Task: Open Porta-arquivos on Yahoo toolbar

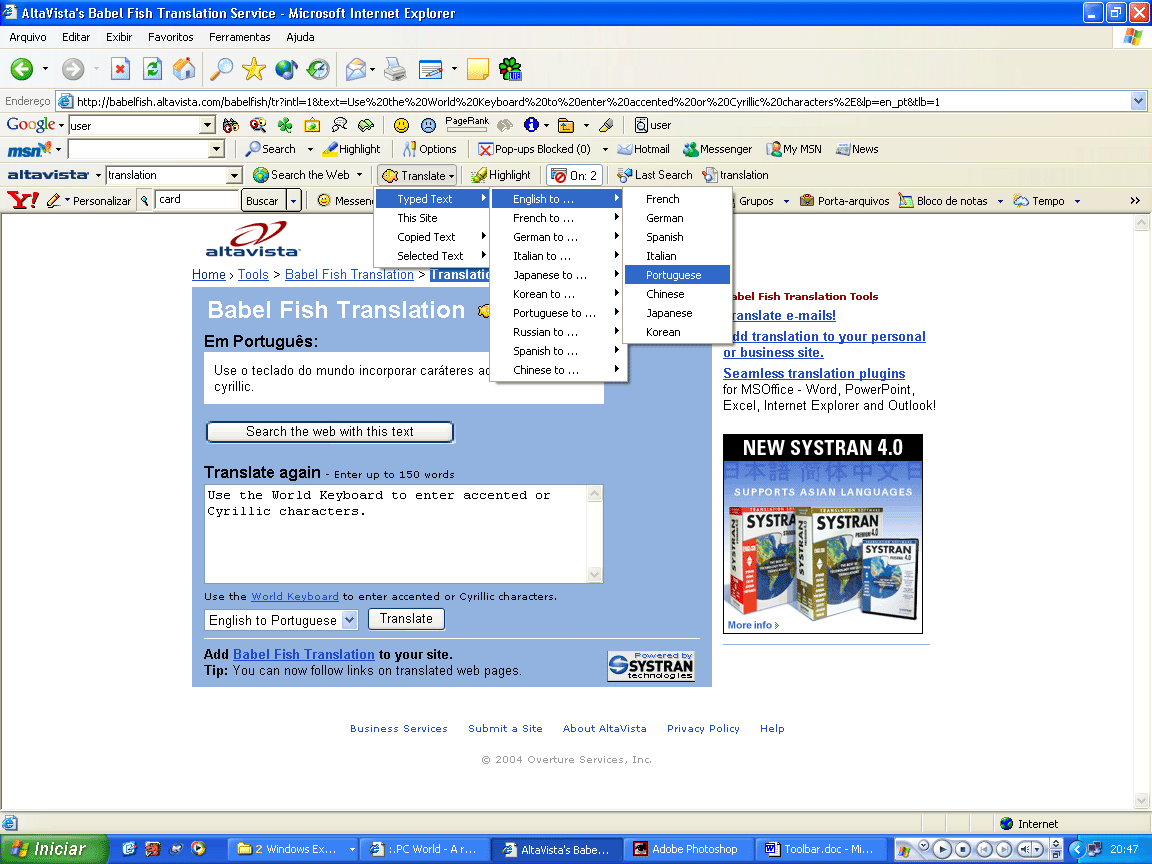Action: point(844,201)
